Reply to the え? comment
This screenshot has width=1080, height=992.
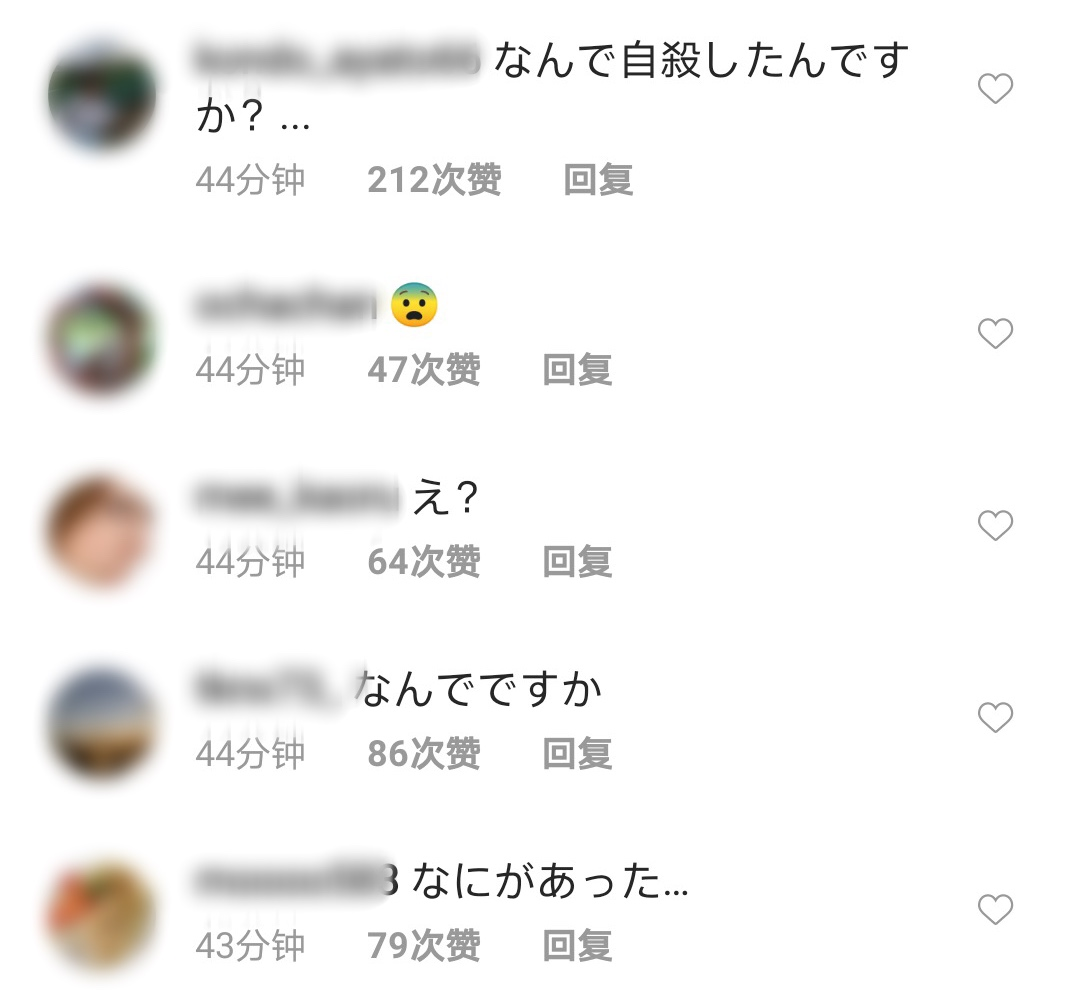pyautogui.click(x=577, y=562)
